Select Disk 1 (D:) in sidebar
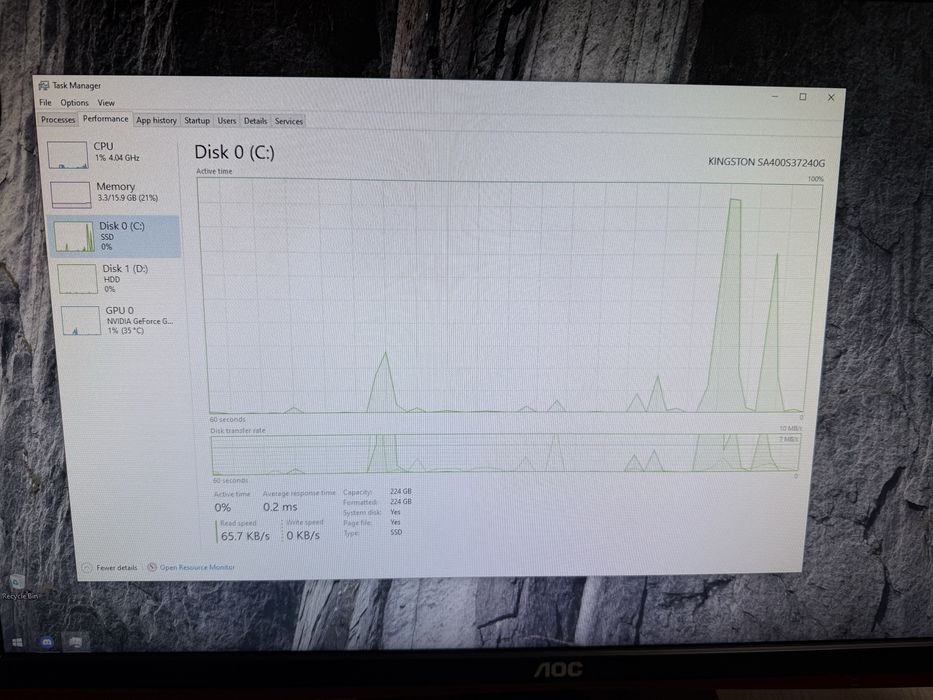This screenshot has height=700, width=933. coord(117,279)
